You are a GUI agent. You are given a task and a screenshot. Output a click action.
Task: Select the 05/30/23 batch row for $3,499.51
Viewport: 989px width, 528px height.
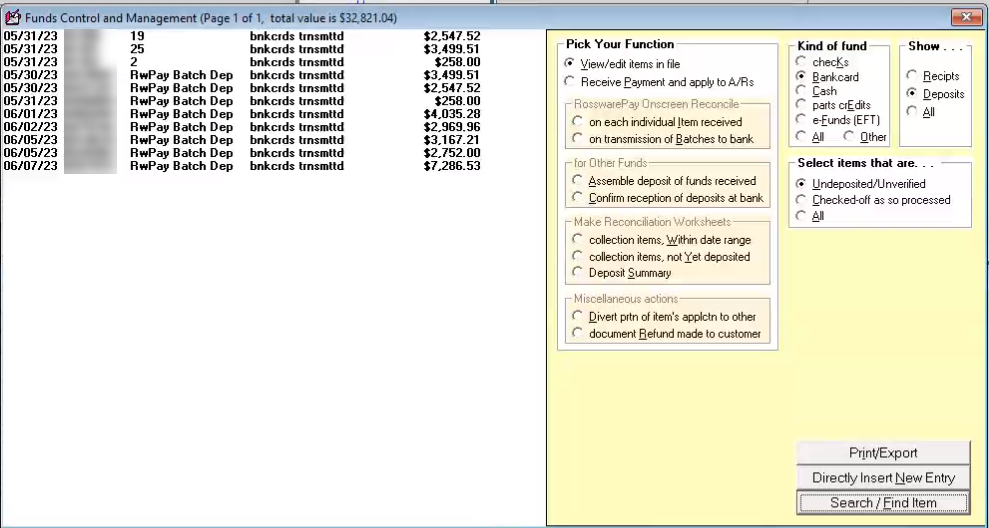point(242,75)
